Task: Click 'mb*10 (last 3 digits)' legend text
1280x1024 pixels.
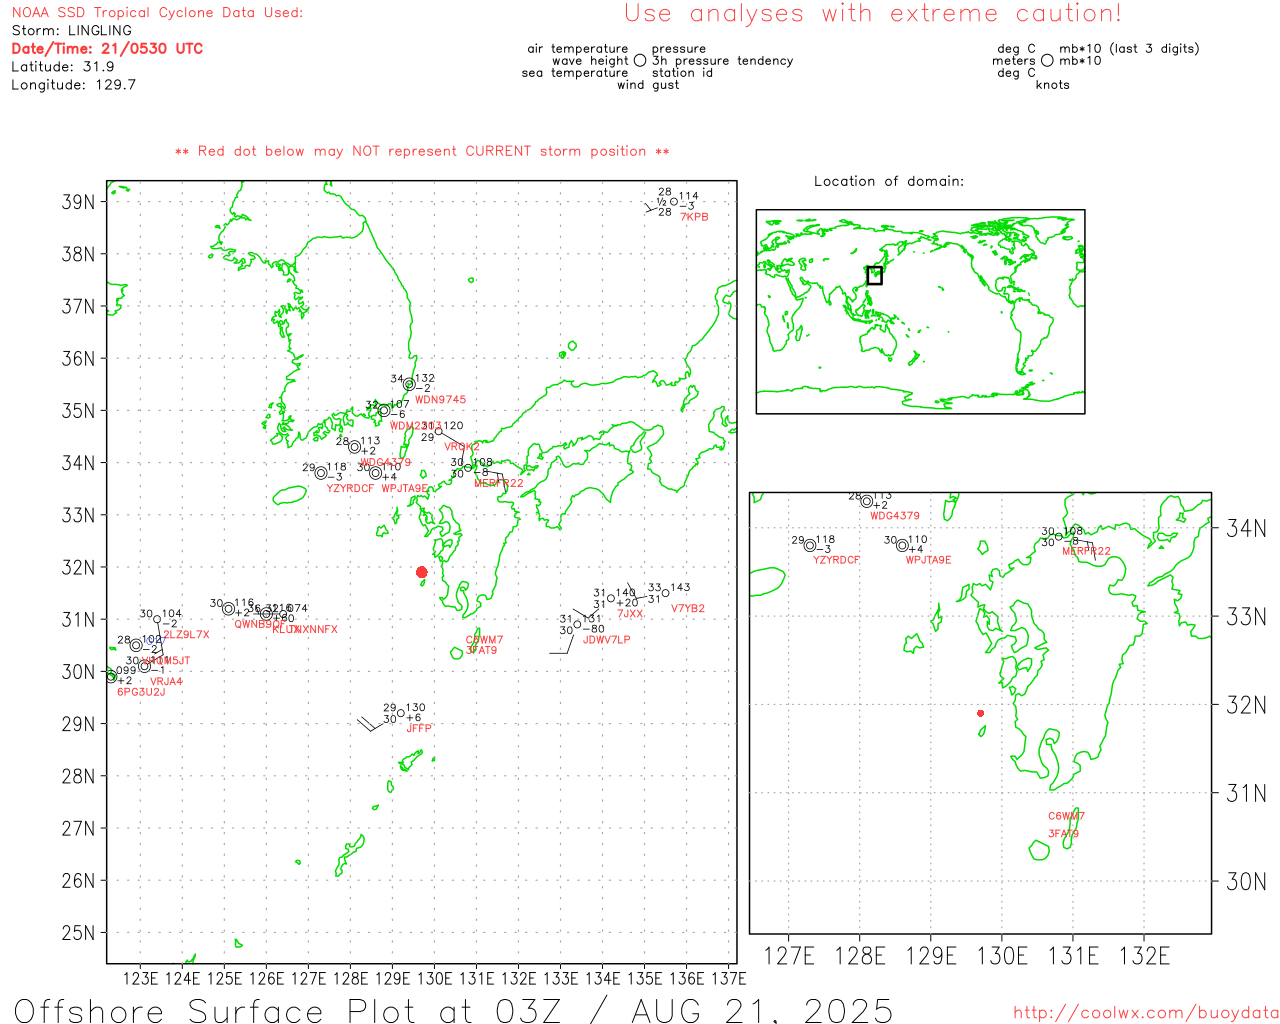Action: [x=1129, y=49]
